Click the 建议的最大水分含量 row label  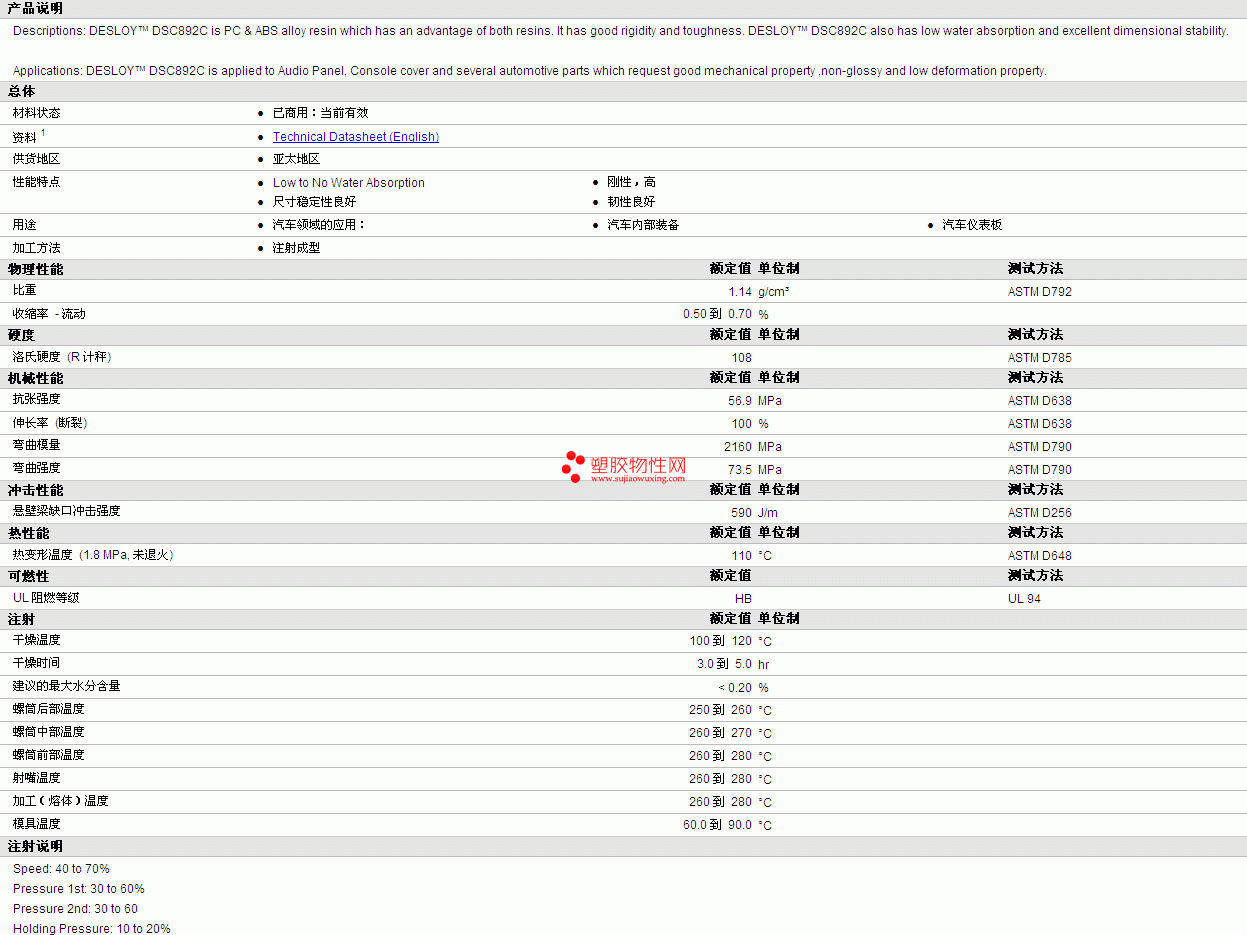click(66, 686)
